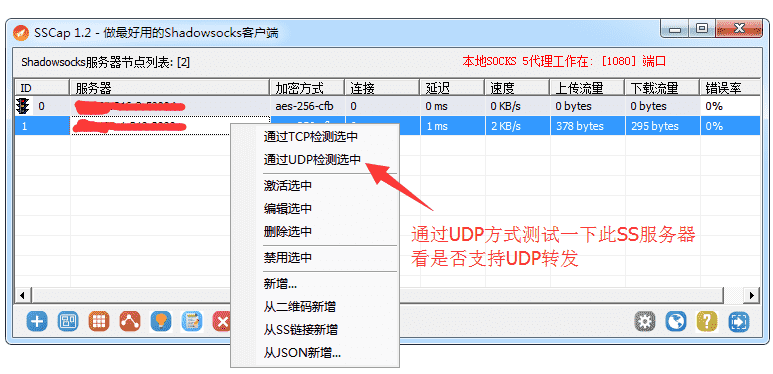773x374 pixels.
Task: Sort by the 加密方式 column header
Action: 307,88
